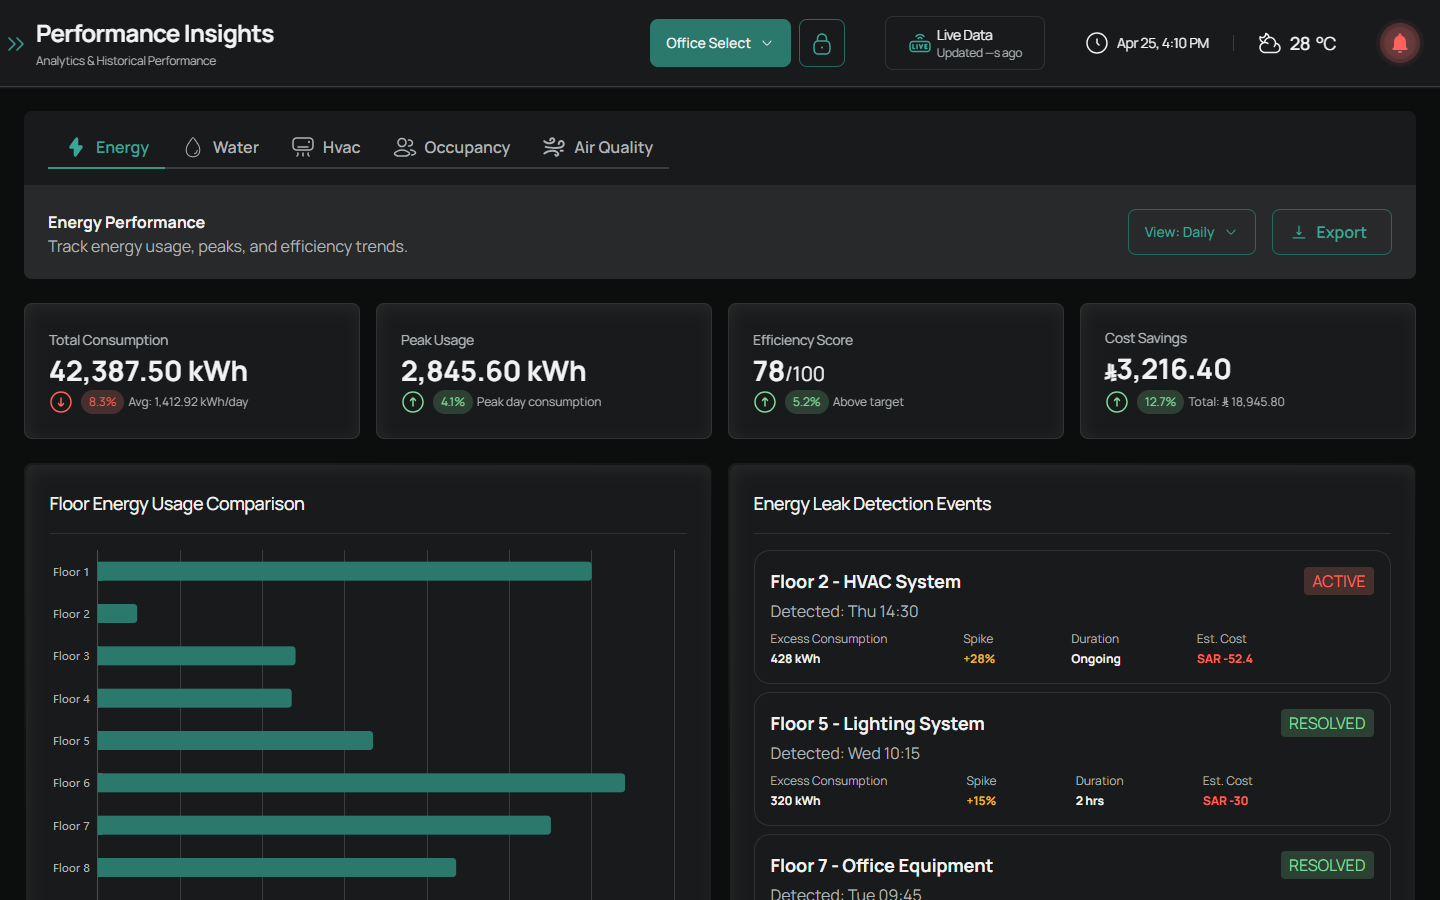This screenshot has width=1440, height=900.
Task: Click the 78/100 efficiency score
Action: 789,372
